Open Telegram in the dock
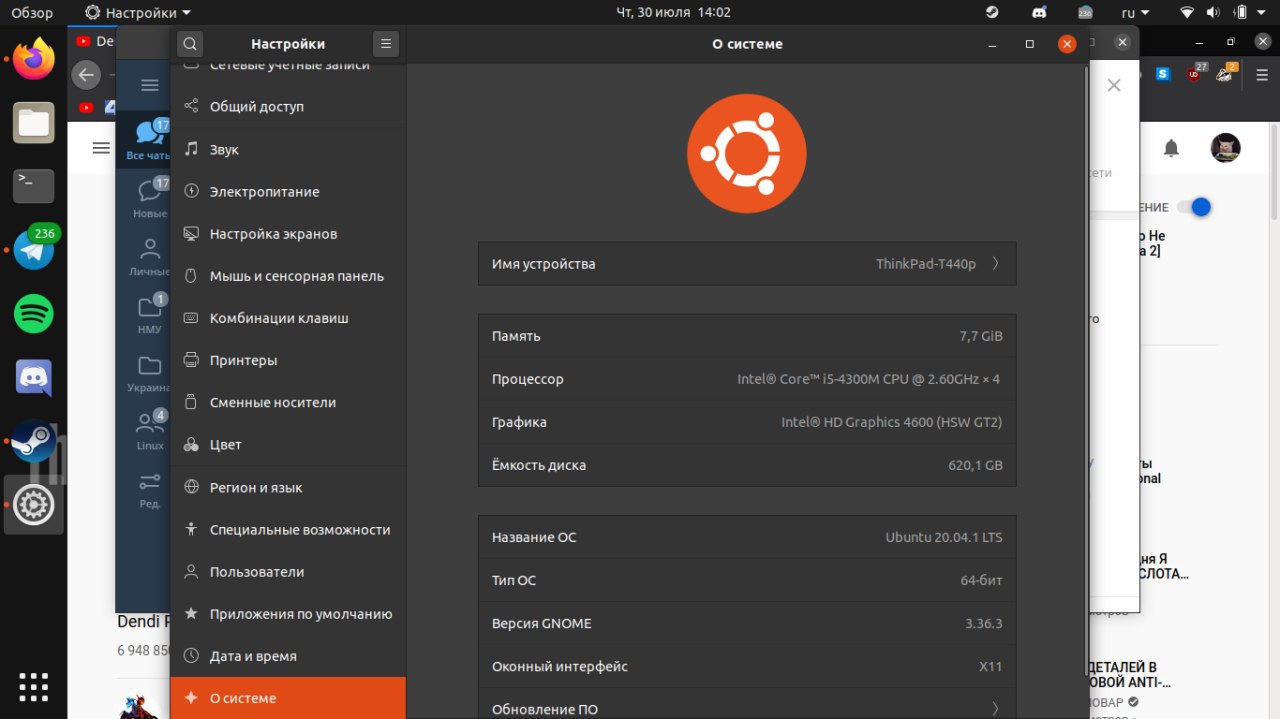Screen dimensions: 1280x719 (34, 250)
